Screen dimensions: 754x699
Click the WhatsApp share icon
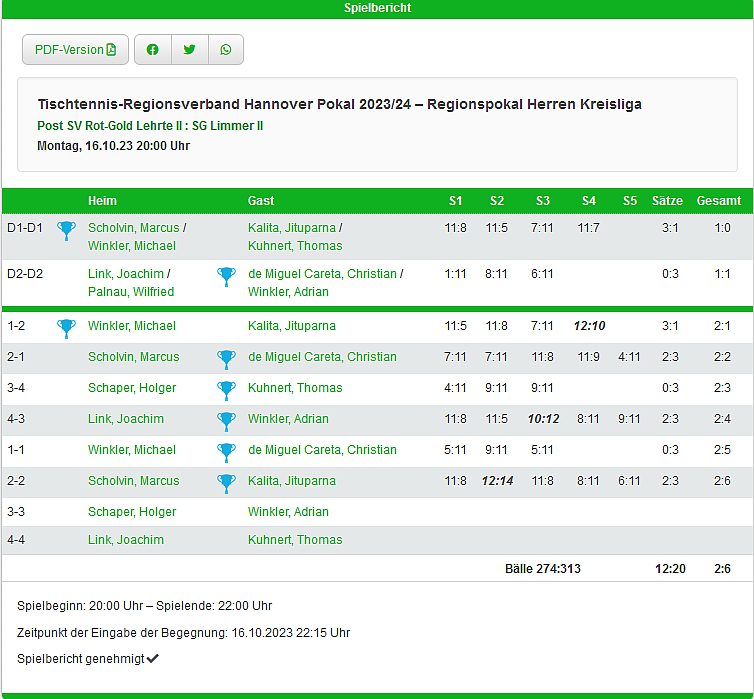[x=226, y=50]
